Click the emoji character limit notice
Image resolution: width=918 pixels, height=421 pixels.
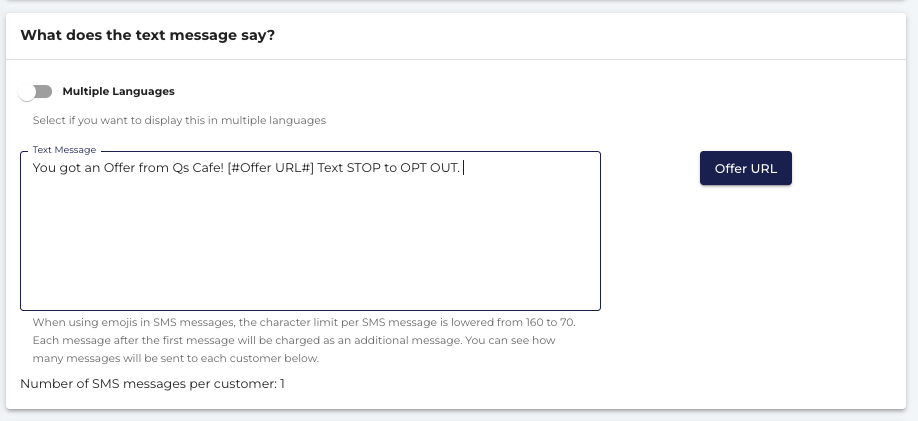tap(304, 322)
